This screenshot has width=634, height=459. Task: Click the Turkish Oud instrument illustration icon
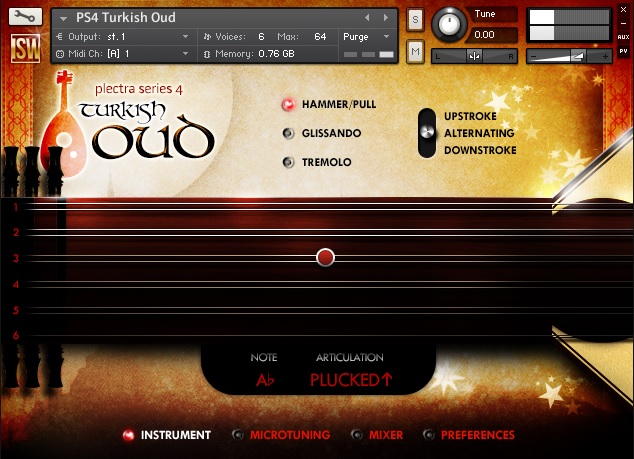pyautogui.click(x=63, y=125)
